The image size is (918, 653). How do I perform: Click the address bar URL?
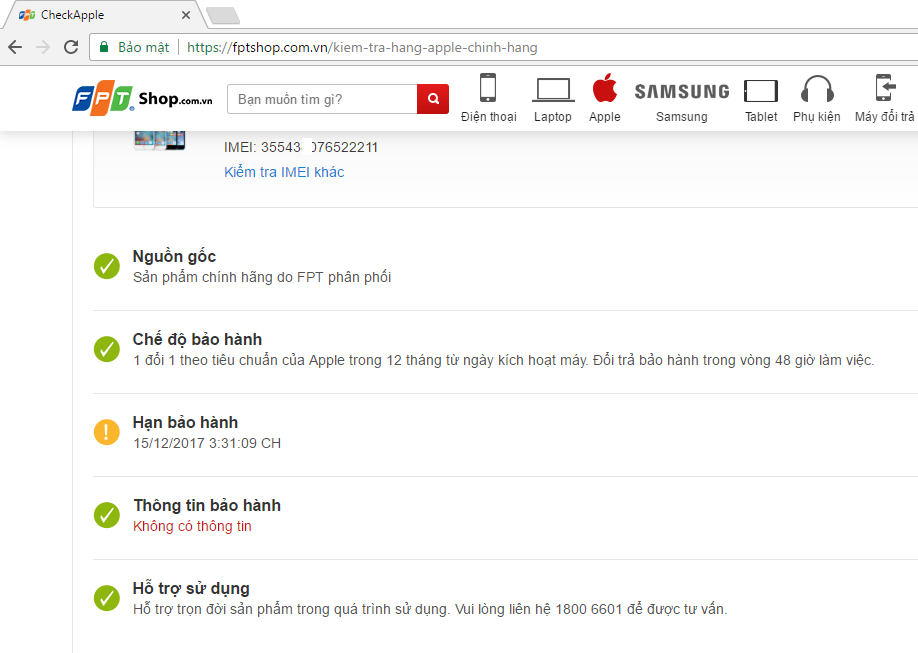tap(362, 47)
